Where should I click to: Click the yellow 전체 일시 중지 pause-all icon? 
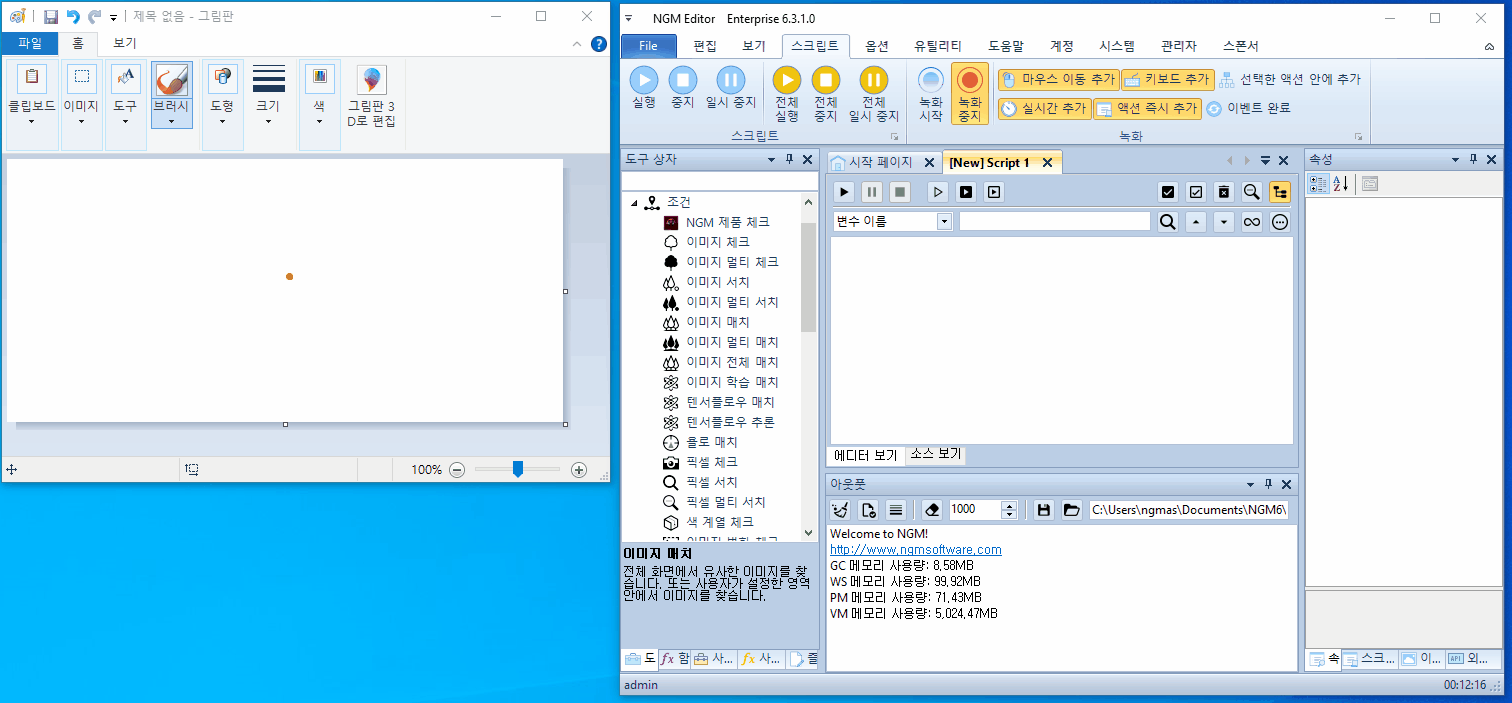[x=874, y=80]
